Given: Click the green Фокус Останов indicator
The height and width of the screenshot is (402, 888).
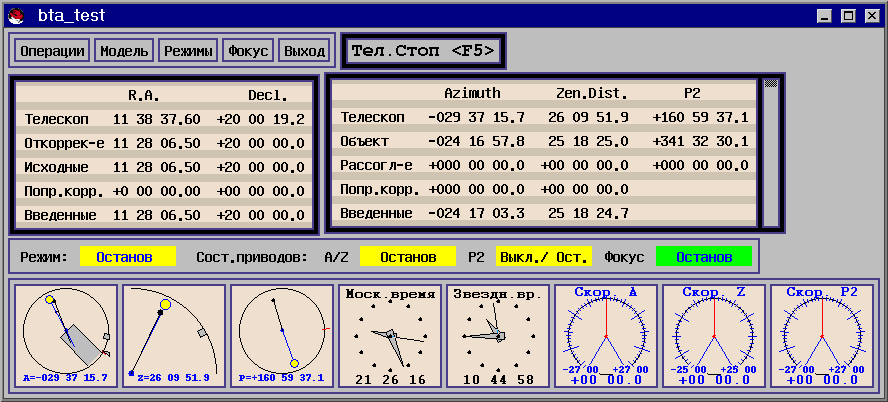Looking at the screenshot, I should tap(703, 257).
